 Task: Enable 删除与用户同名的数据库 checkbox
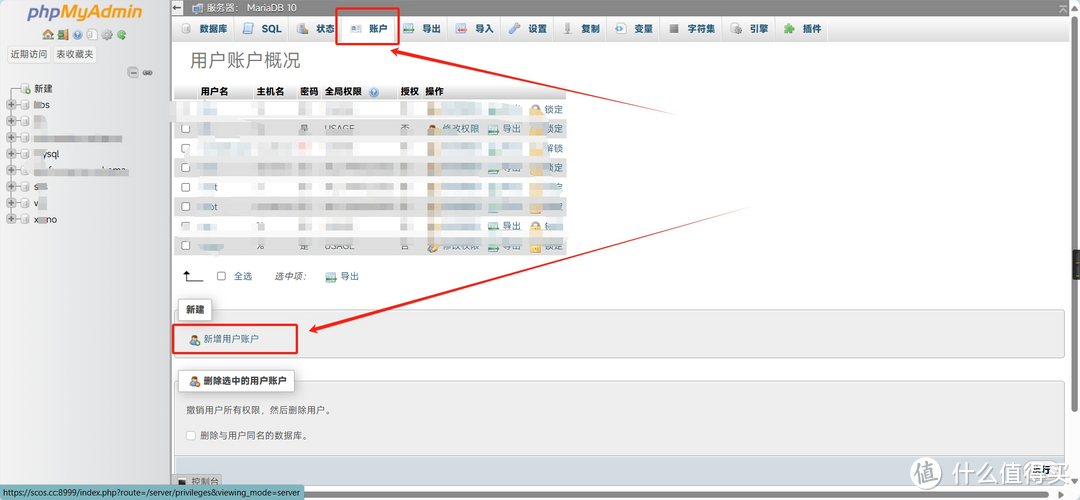[191, 435]
